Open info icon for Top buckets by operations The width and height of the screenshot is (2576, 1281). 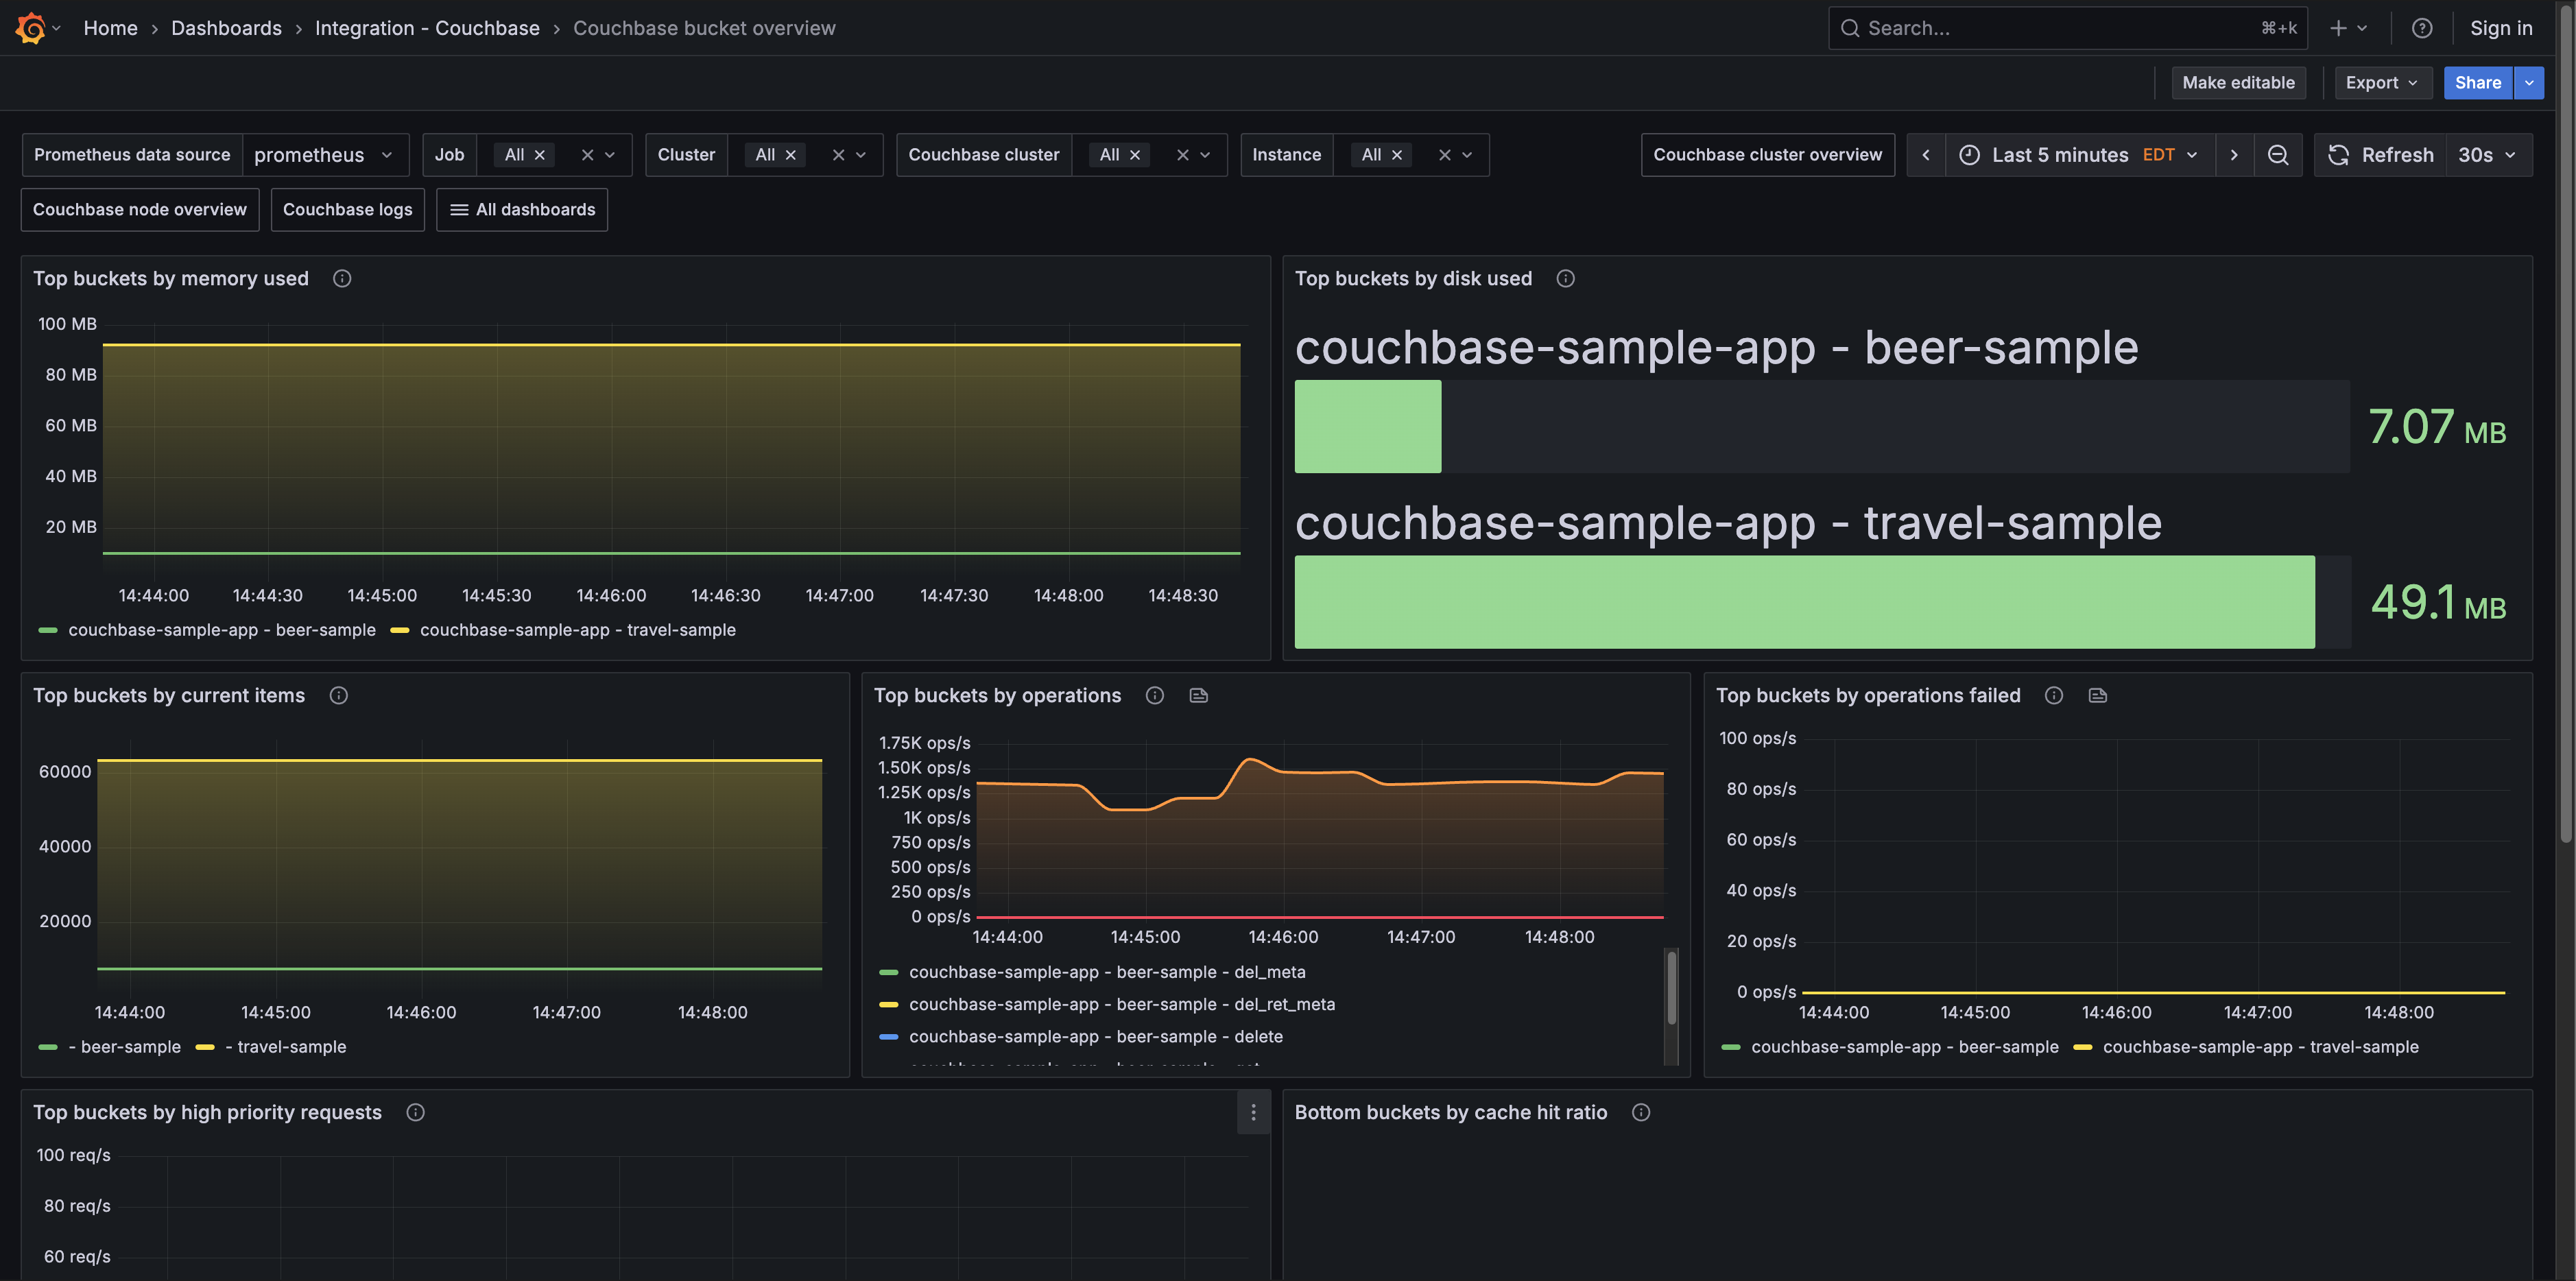pos(1155,696)
